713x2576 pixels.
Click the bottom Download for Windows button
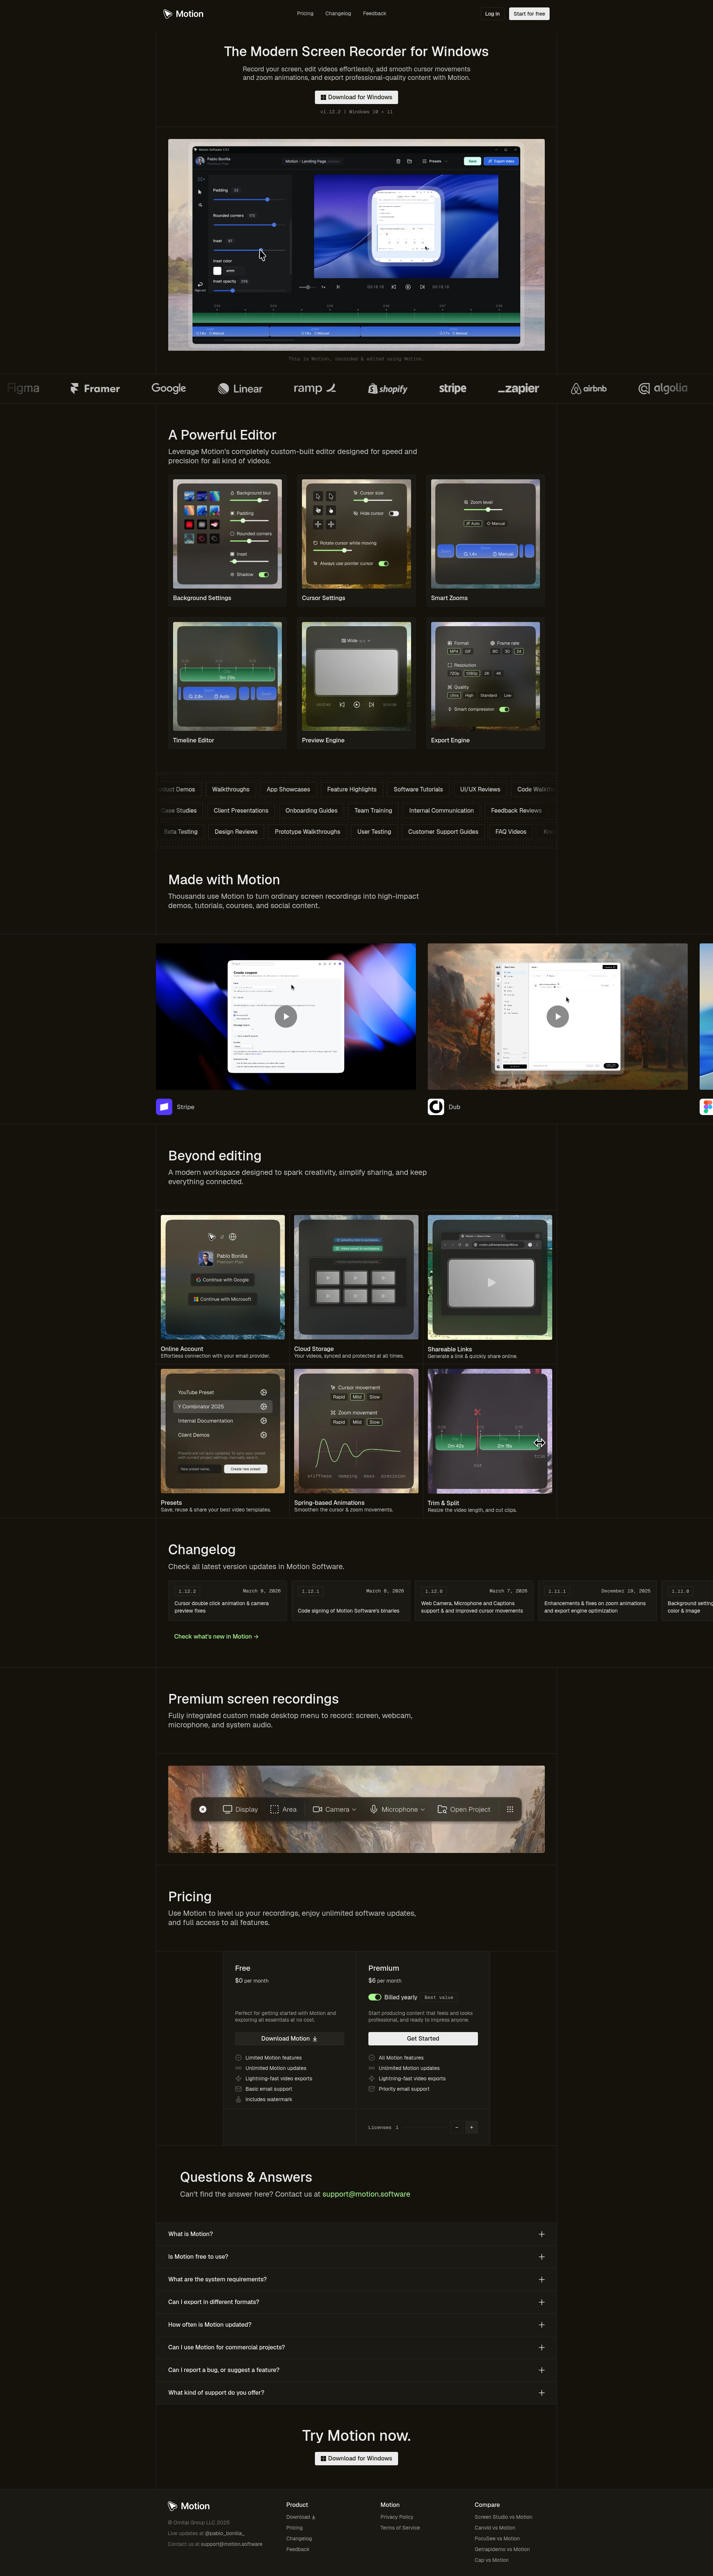click(356, 2458)
